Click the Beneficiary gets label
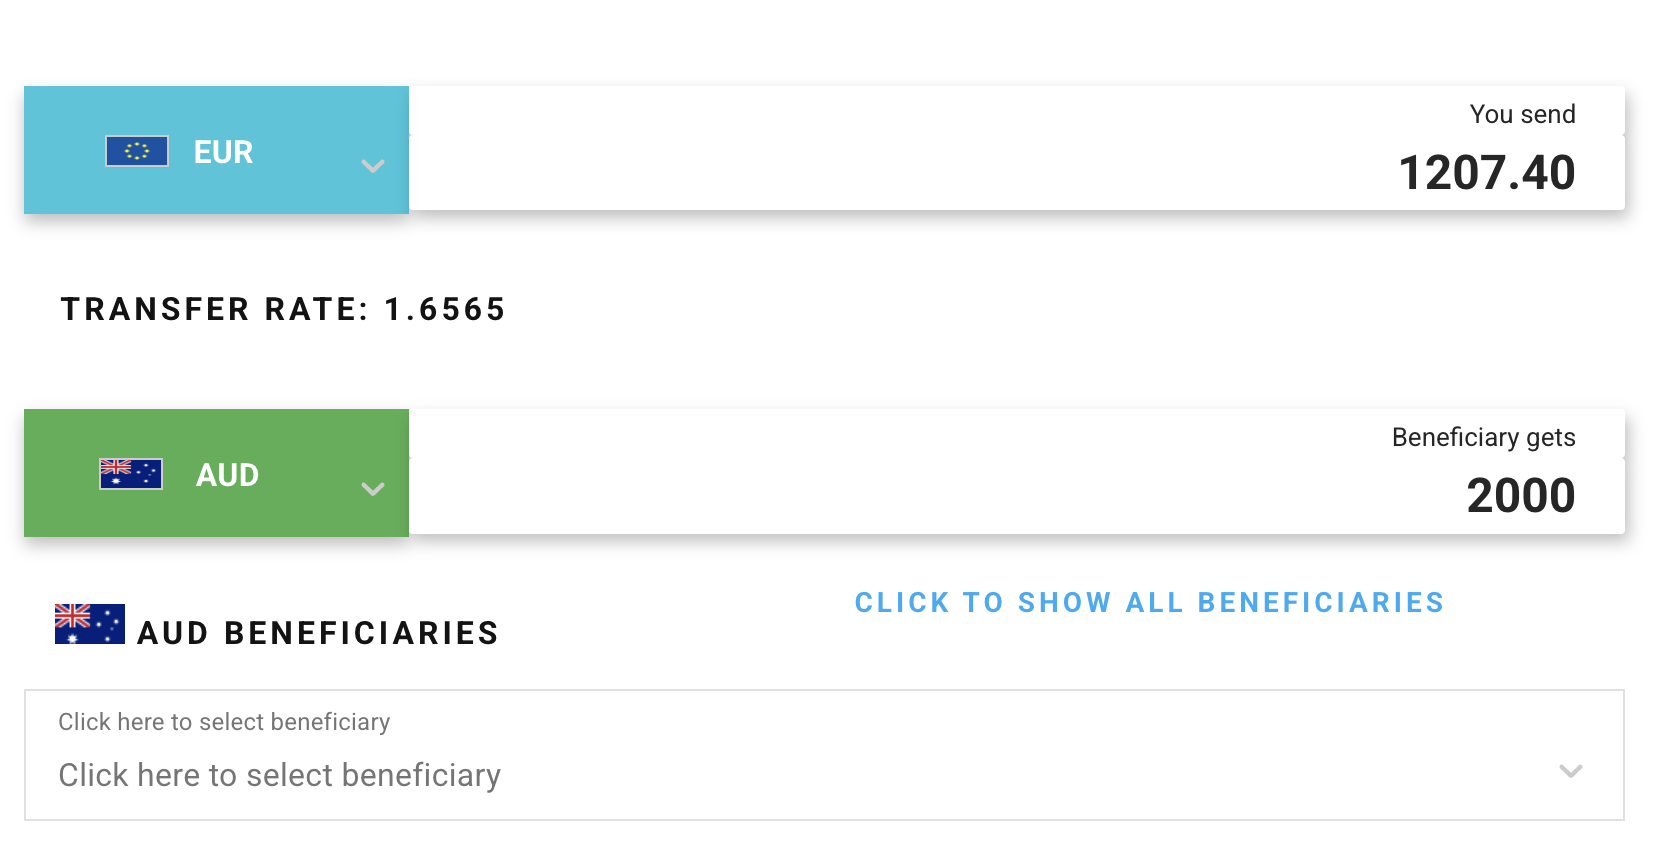Screen dimensions: 1676x854 (x=1483, y=437)
